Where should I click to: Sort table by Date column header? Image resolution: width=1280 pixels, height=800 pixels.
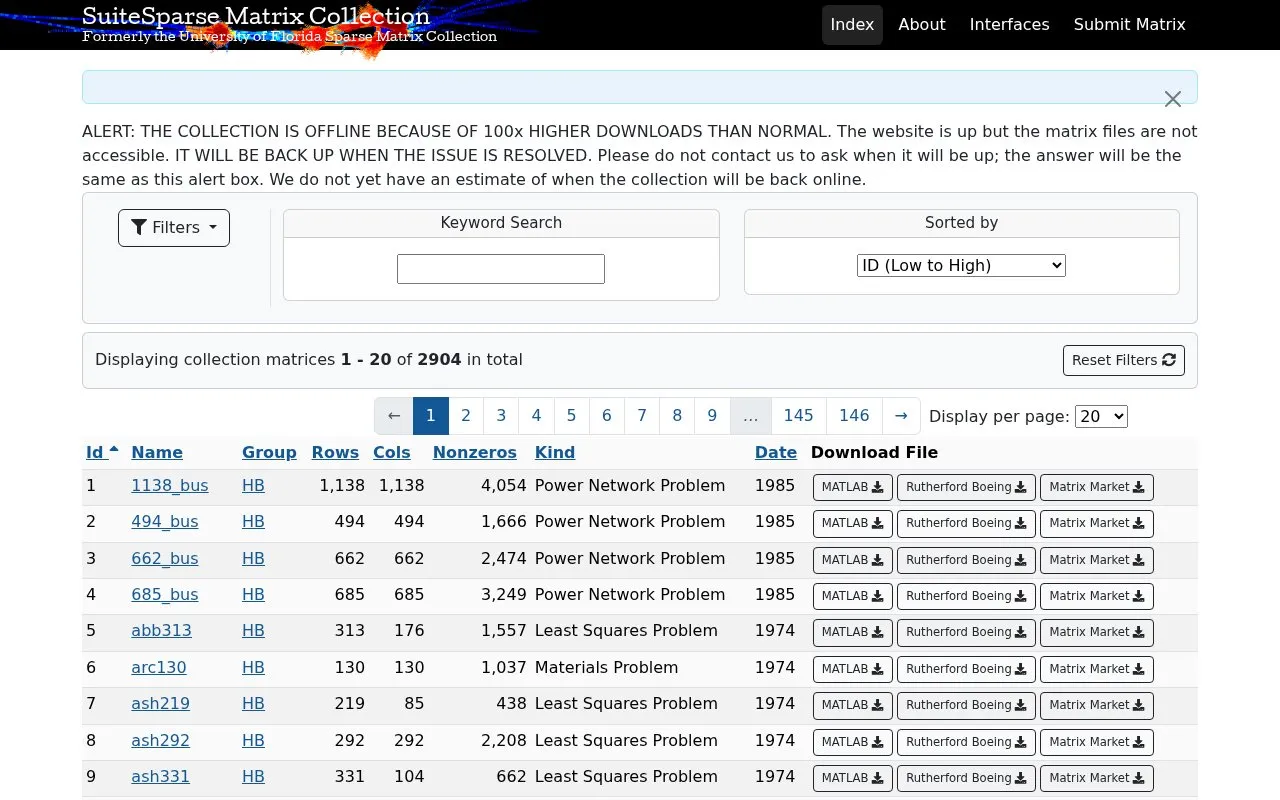tap(776, 452)
